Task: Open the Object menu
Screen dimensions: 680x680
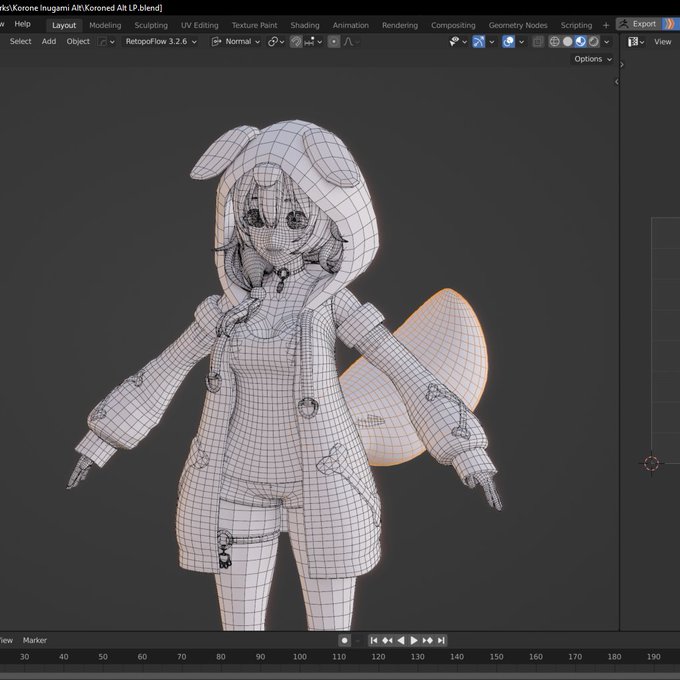Action: pyautogui.click(x=78, y=42)
